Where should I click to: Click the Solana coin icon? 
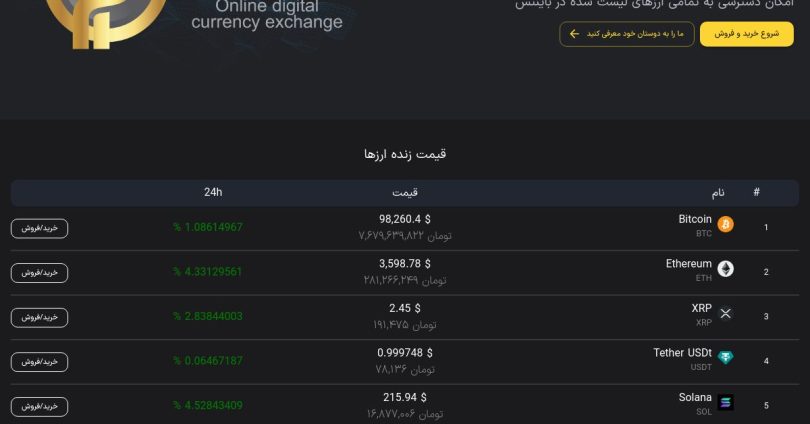pos(725,403)
